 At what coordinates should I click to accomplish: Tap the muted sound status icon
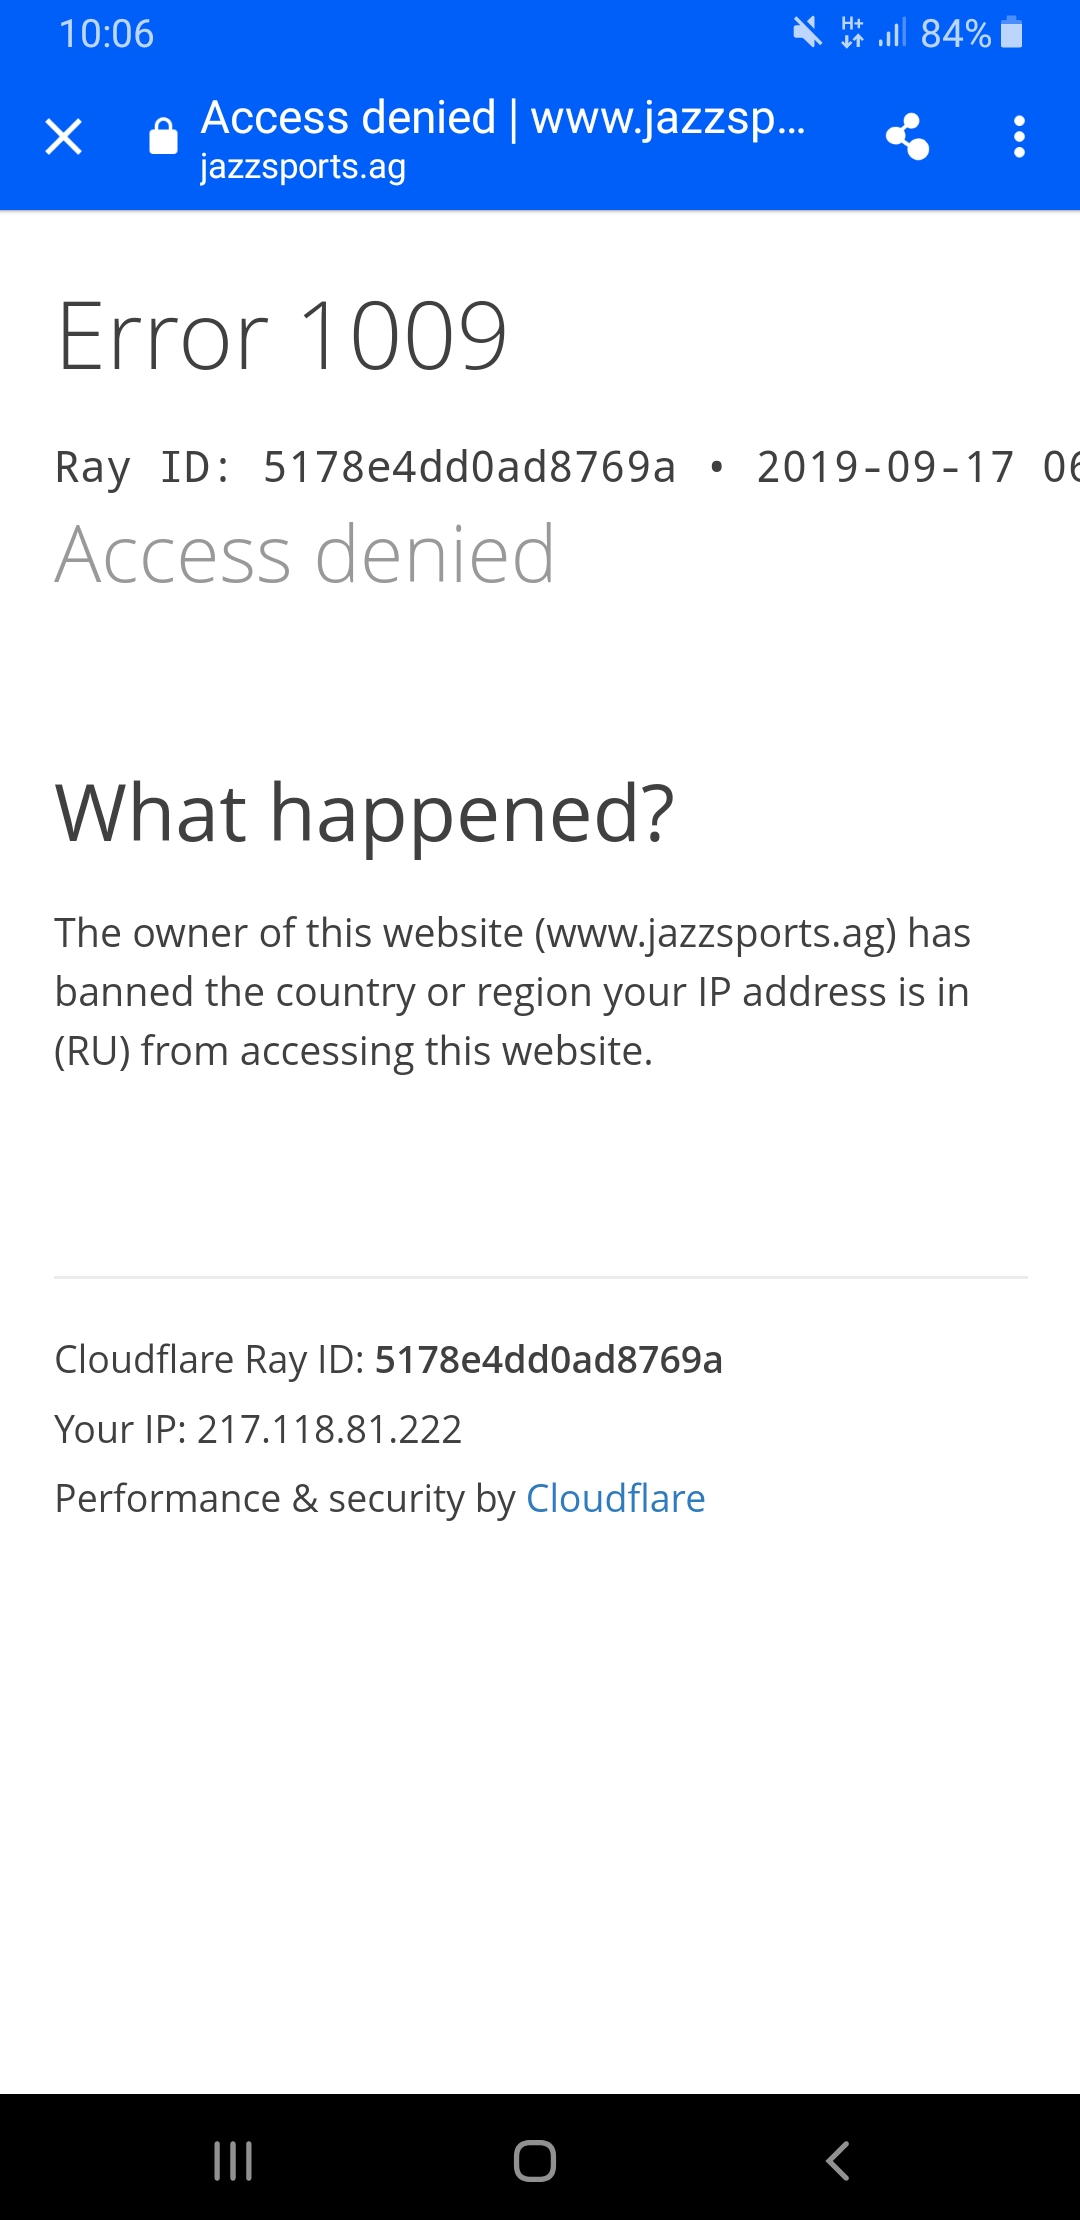(807, 33)
